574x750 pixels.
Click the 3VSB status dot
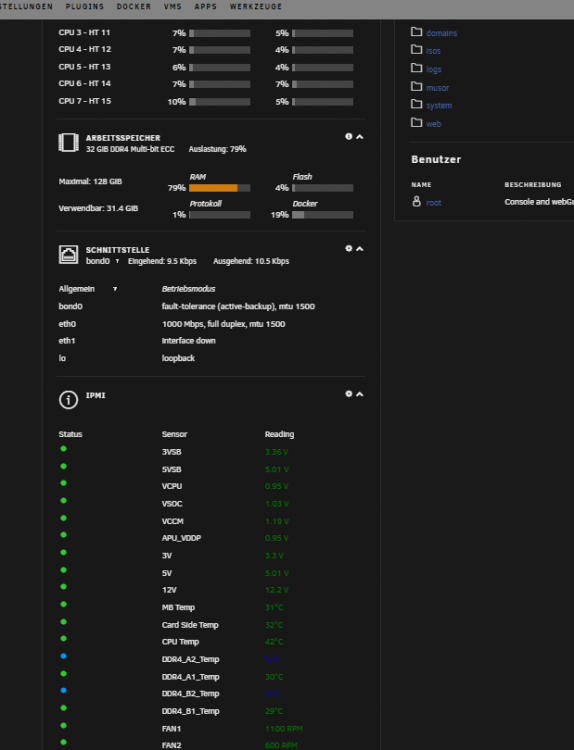[x=63, y=449]
